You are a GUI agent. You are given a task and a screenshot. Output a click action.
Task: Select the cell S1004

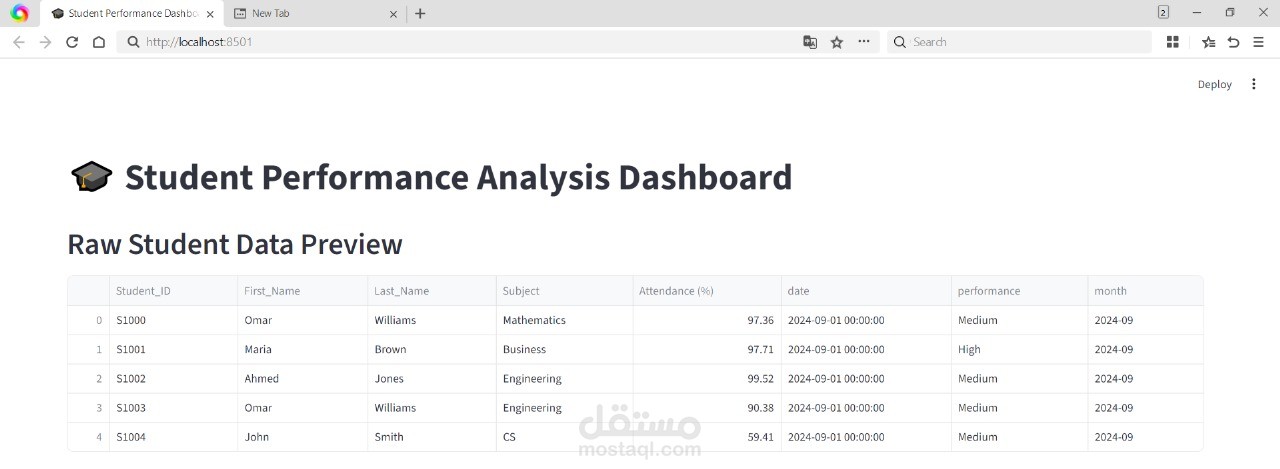tap(174, 436)
